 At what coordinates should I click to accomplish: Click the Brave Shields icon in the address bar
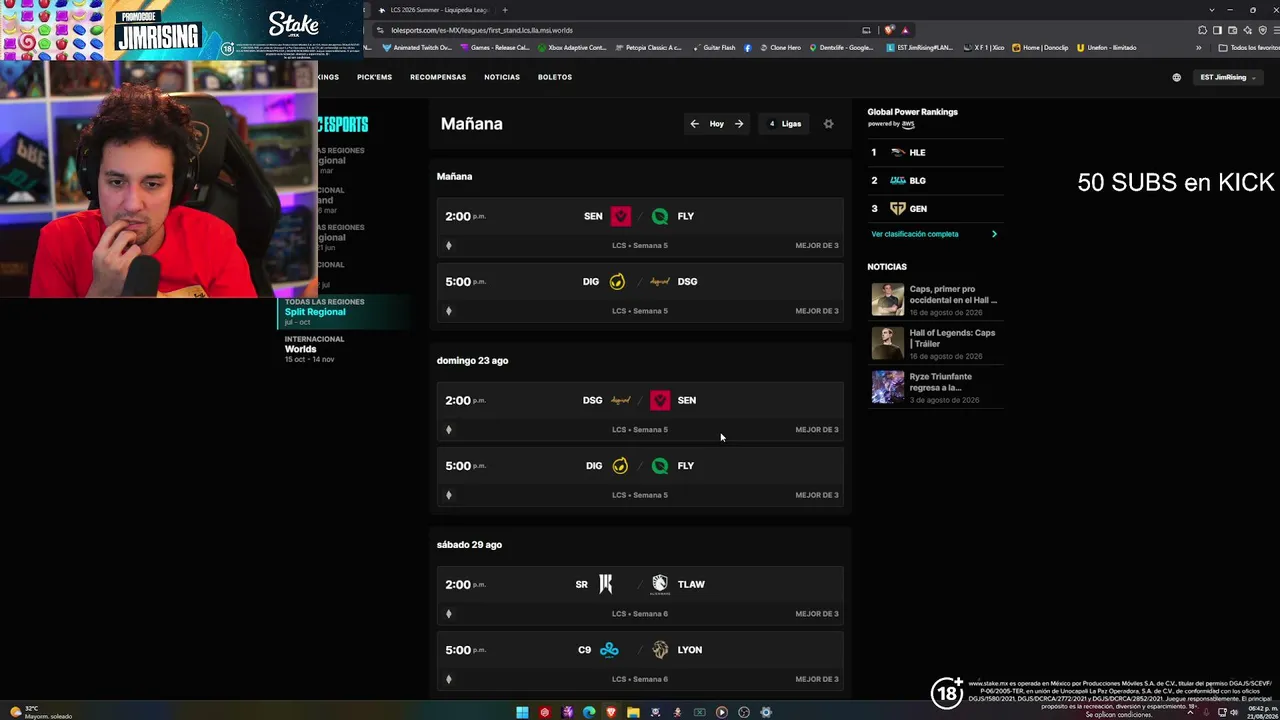[889, 30]
